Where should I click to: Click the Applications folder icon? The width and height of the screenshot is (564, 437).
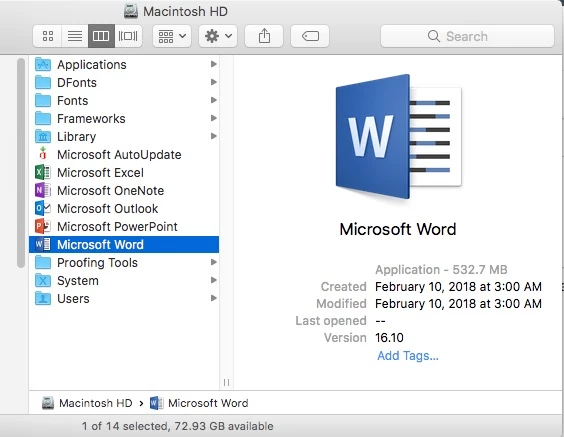click(x=43, y=64)
